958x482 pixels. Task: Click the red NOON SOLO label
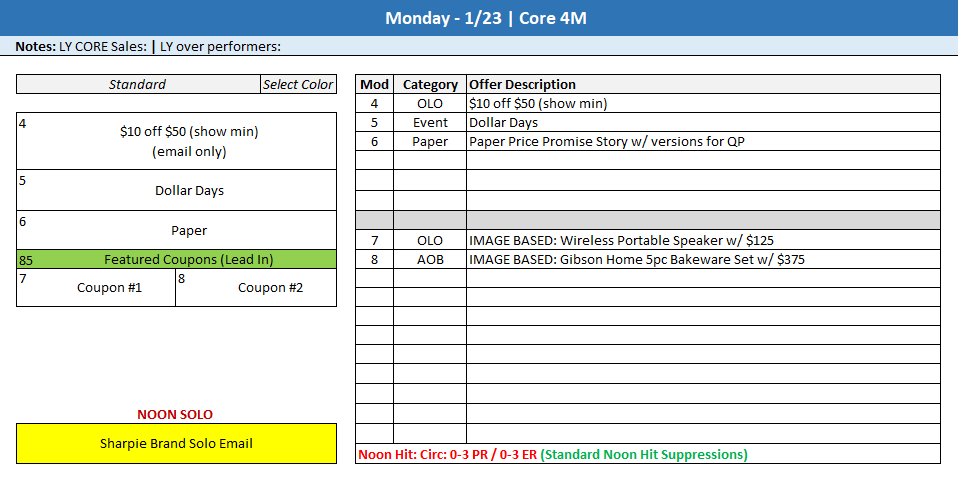175,414
